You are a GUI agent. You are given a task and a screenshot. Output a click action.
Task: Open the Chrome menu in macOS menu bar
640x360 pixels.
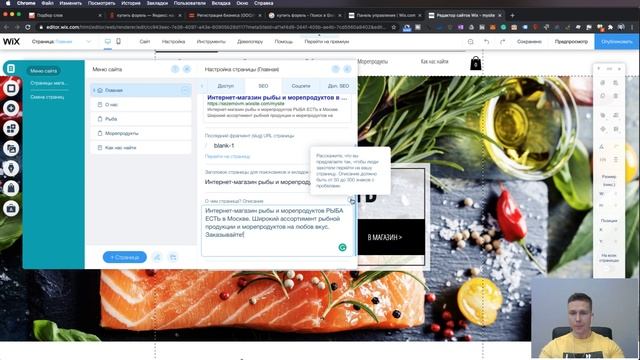27,3
